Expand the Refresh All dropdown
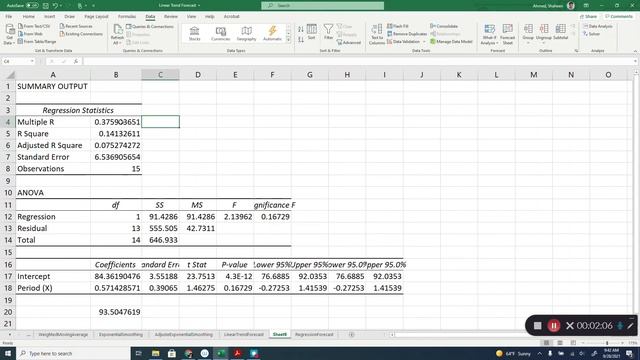This screenshot has width=640, height=360. (x=117, y=43)
